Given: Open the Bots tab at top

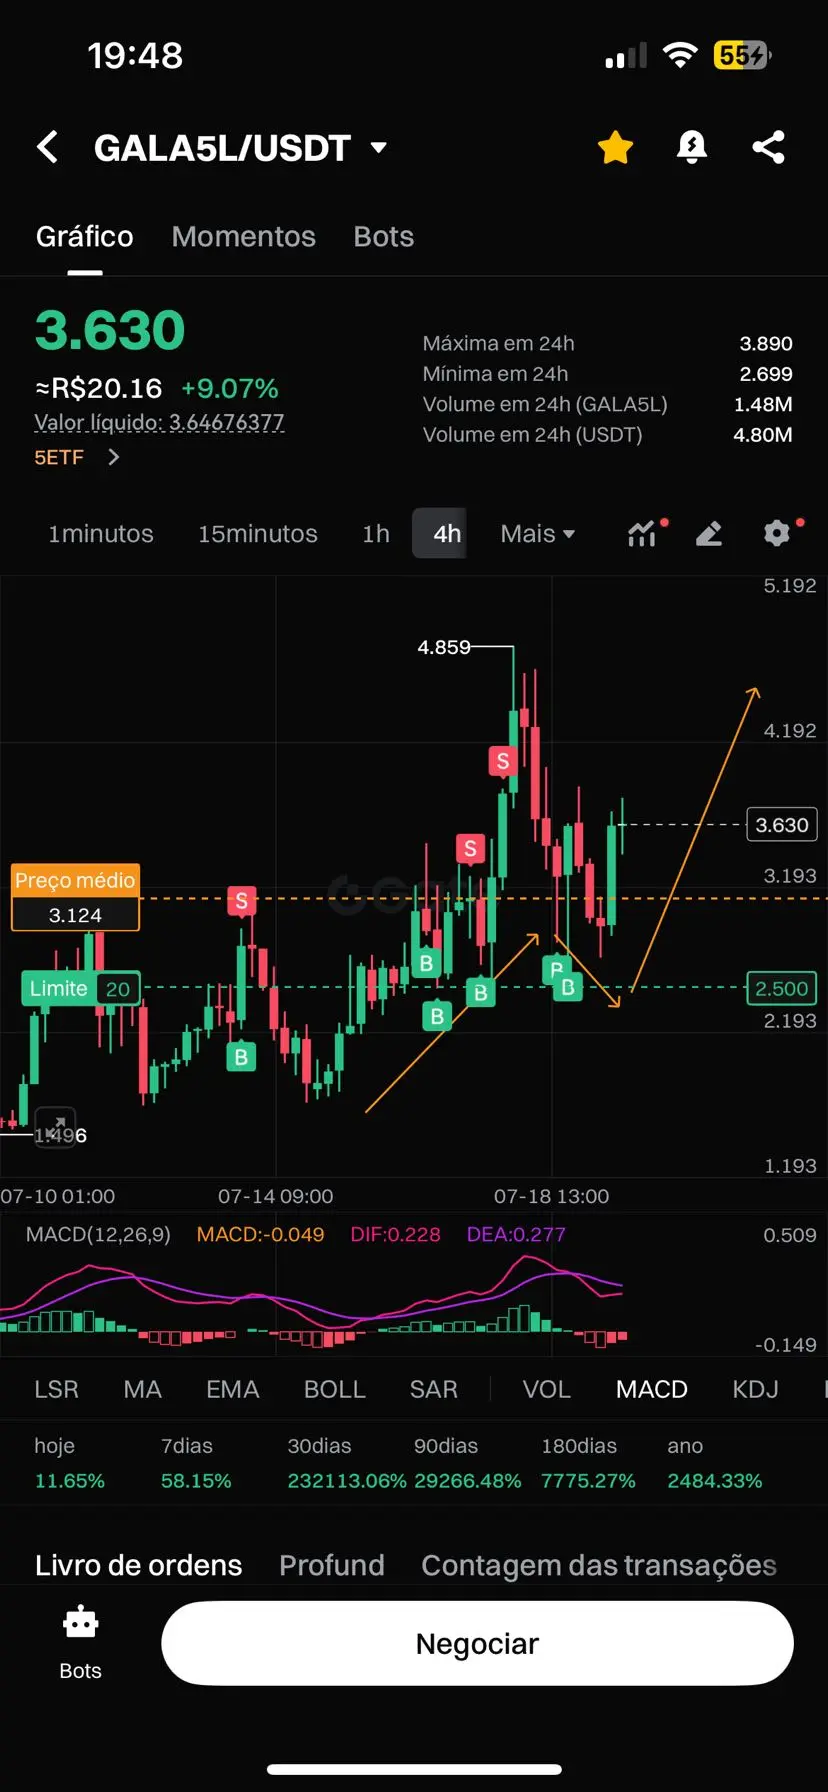Looking at the screenshot, I should (383, 236).
